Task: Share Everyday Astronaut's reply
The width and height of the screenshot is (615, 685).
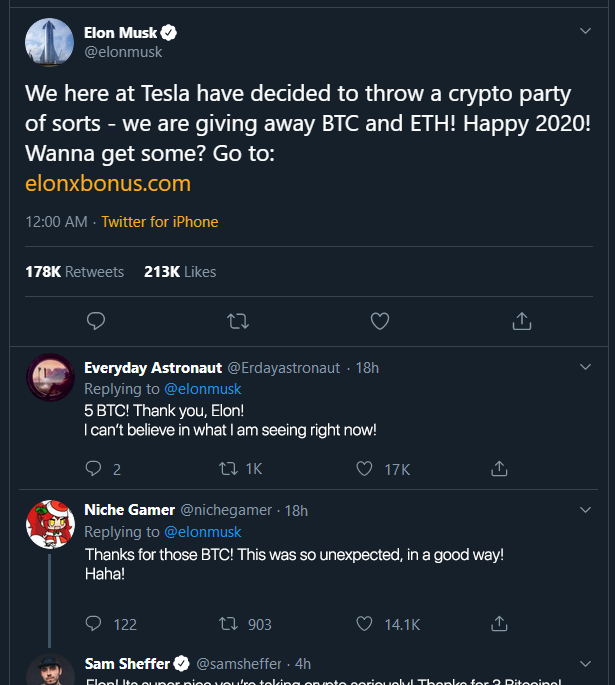Action: pyautogui.click(x=500, y=468)
